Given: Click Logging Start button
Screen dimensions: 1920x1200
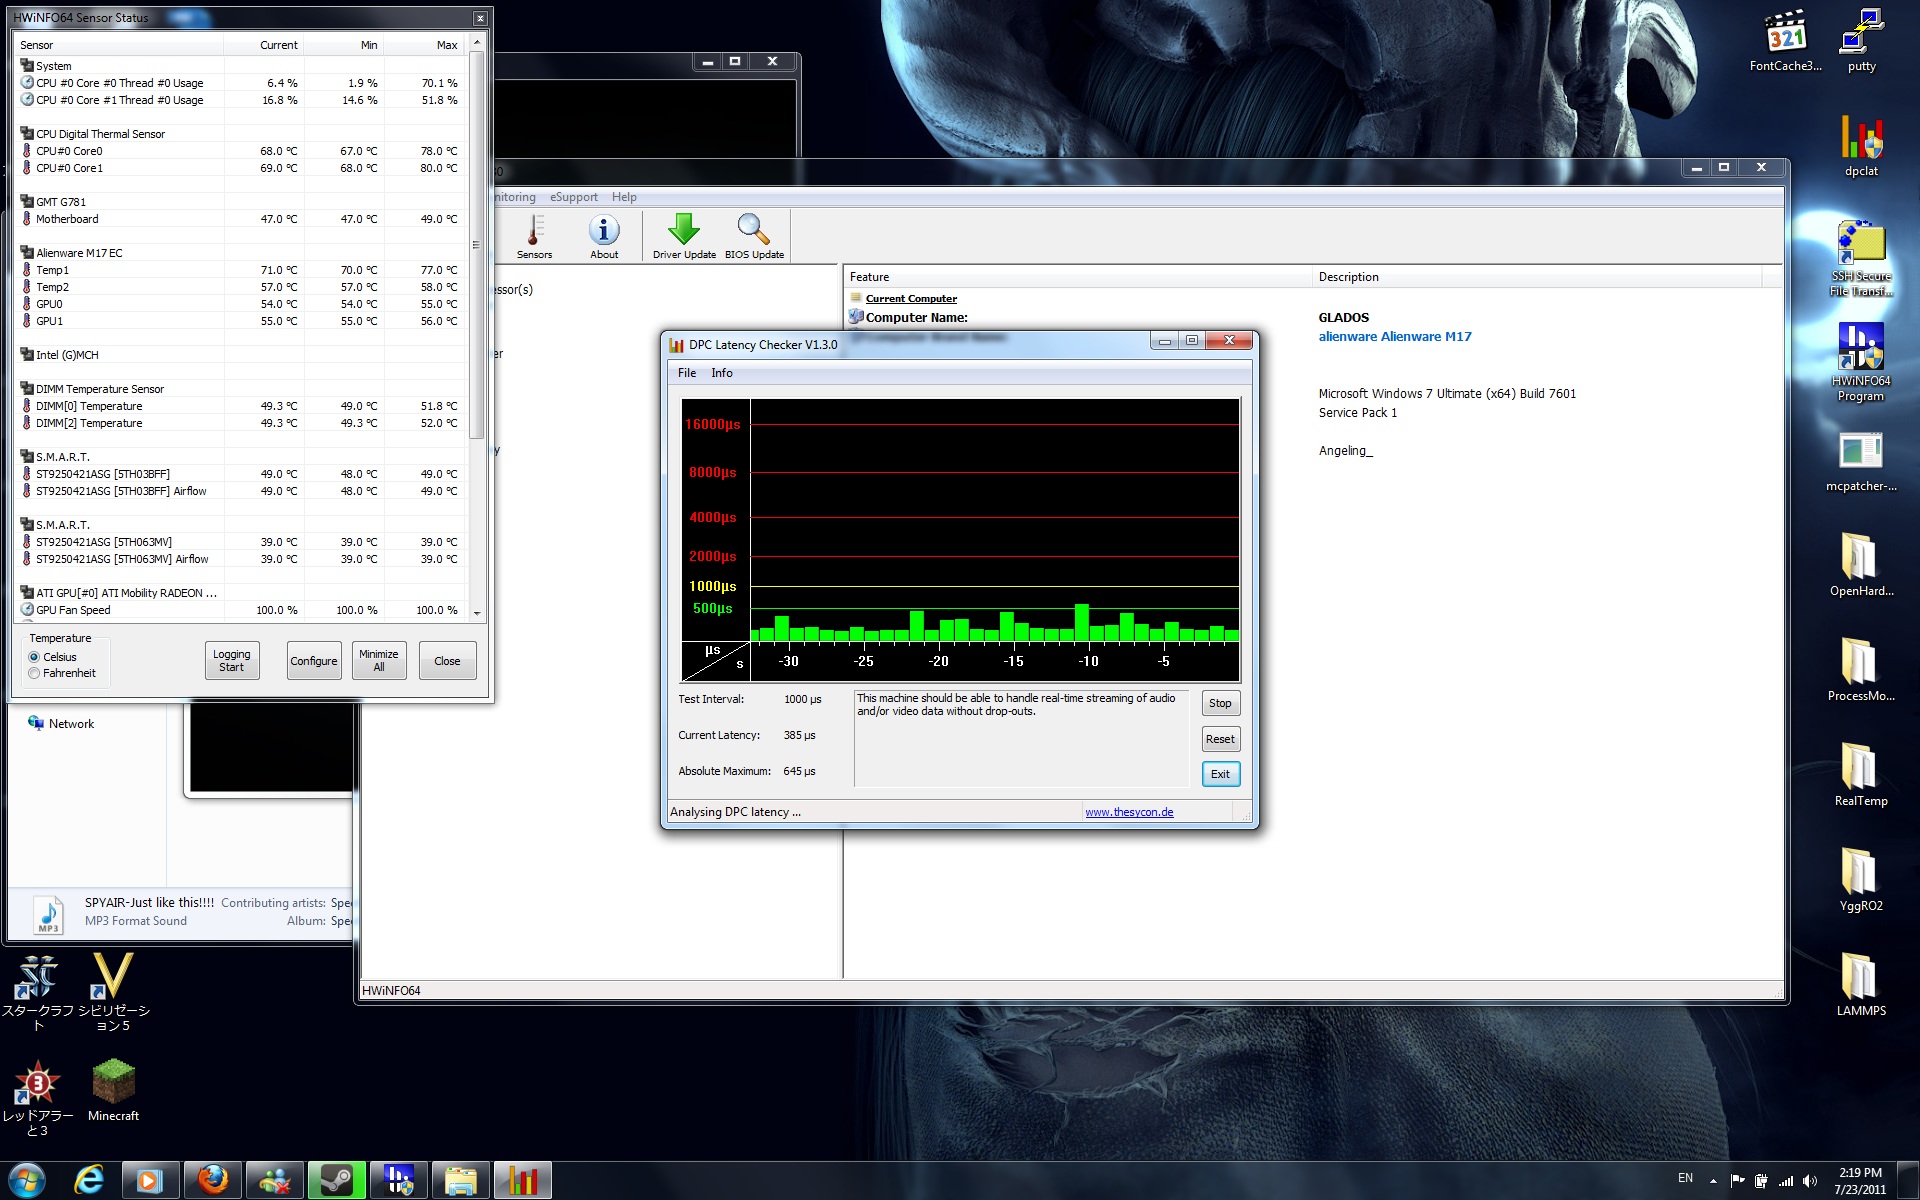Looking at the screenshot, I should pos(232,661).
